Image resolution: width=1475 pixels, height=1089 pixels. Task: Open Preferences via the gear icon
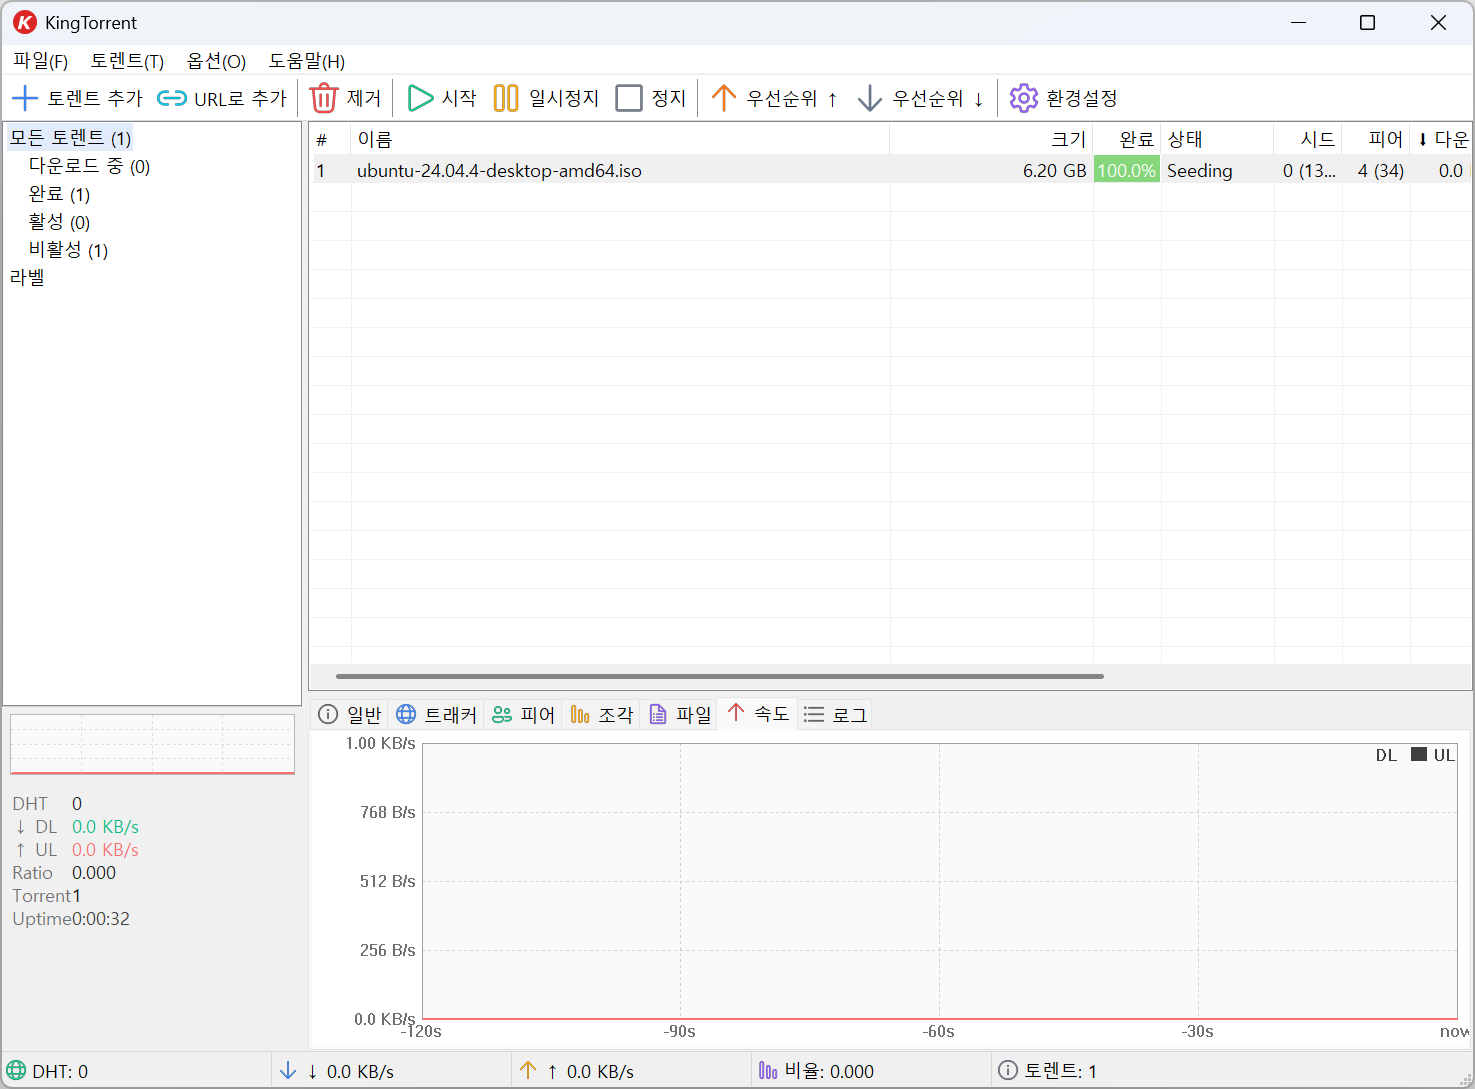point(1023,98)
